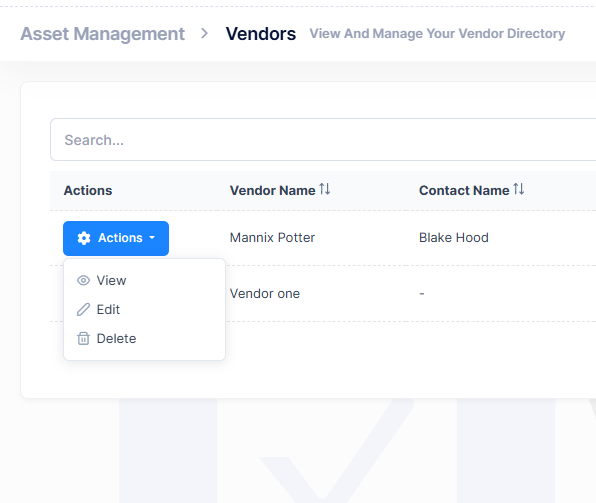Click the gear icon in Actions button
This screenshot has height=503, width=596.
[84, 238]
